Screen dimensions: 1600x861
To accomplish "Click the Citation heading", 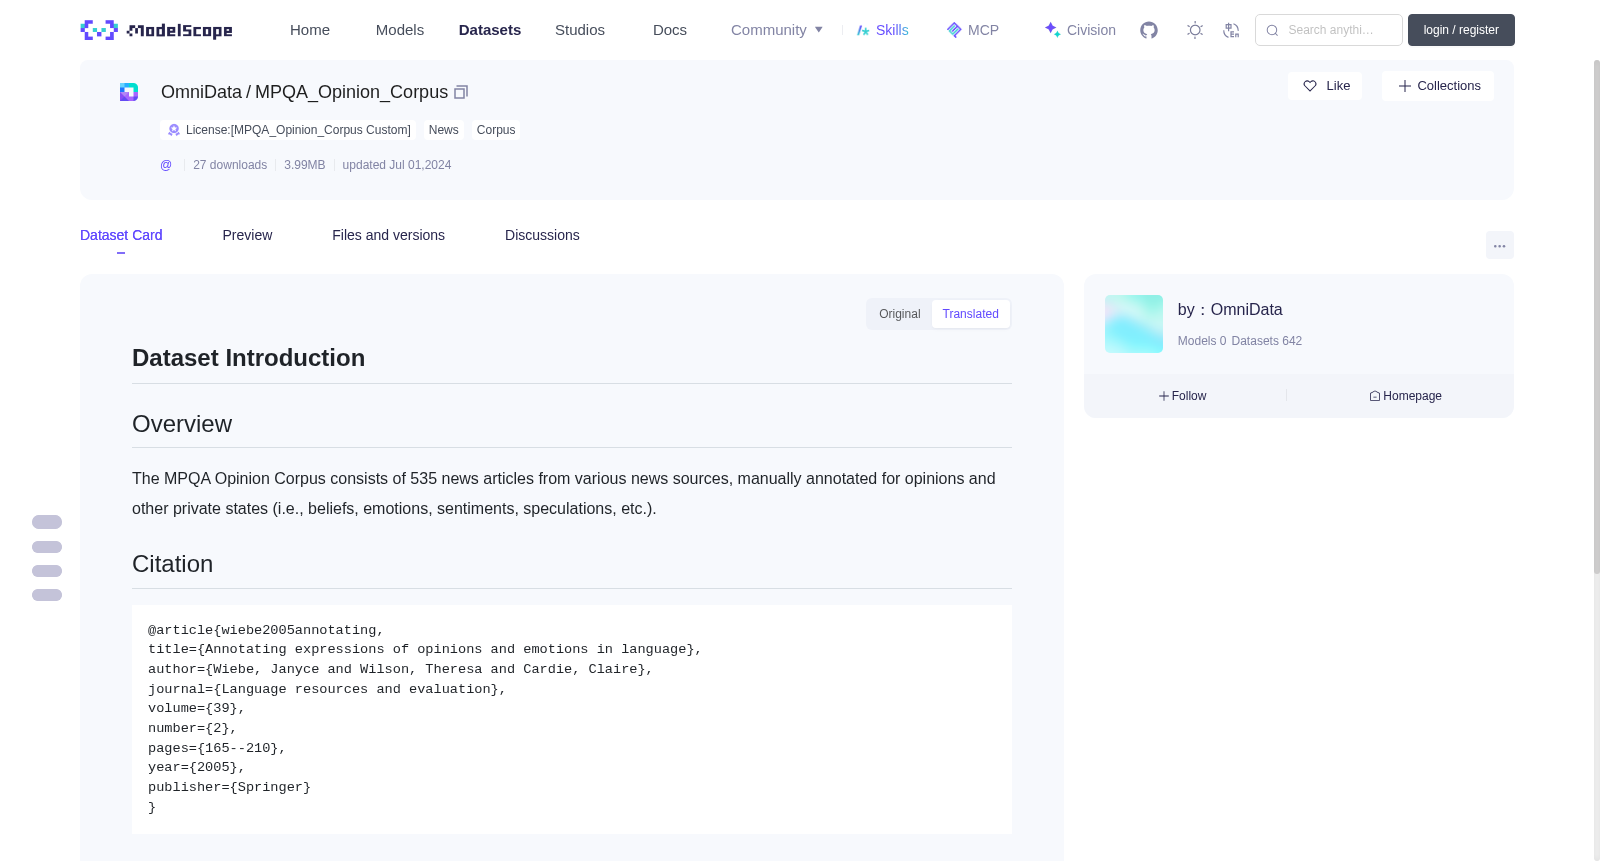I will tap(172, 564).
